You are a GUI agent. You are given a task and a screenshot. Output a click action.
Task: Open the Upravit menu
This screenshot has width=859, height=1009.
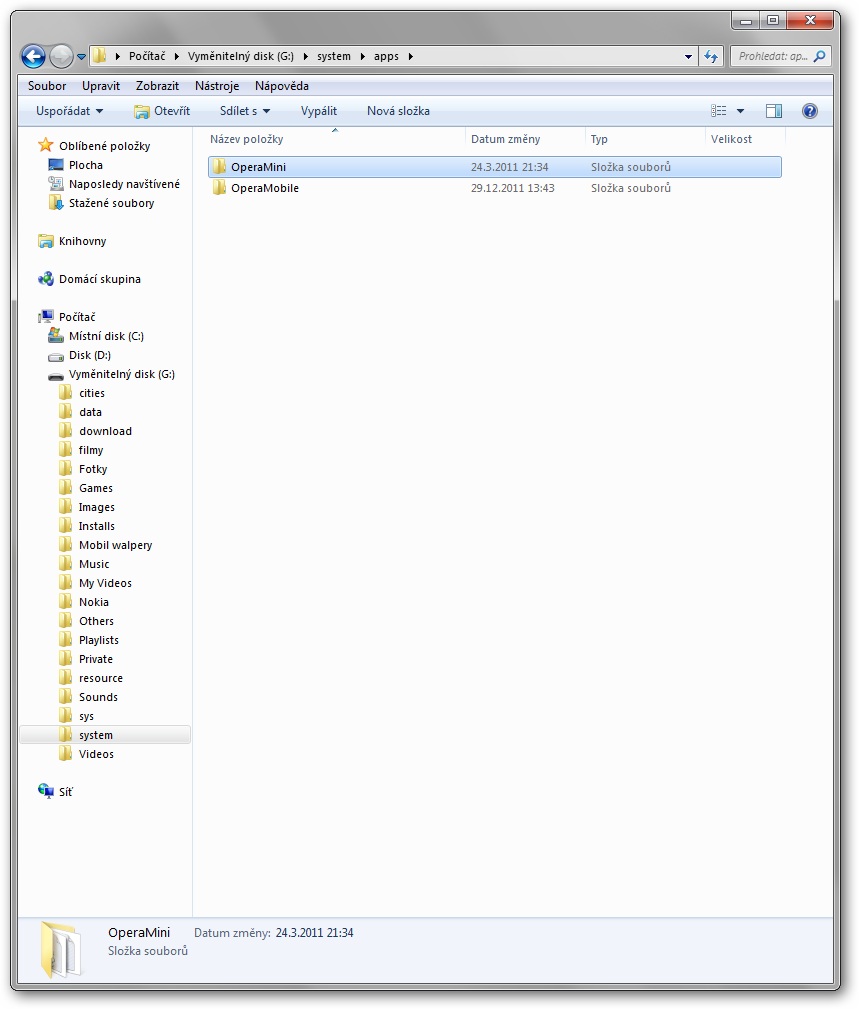(x=101, y=86)
